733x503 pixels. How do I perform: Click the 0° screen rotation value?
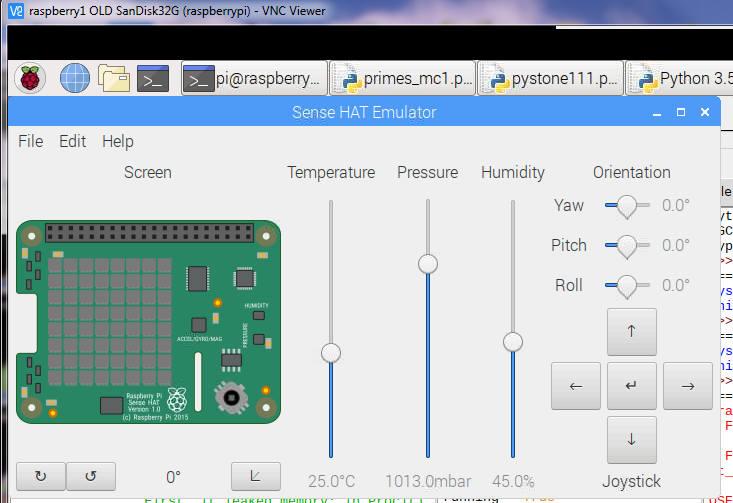[x=173, y=477]
